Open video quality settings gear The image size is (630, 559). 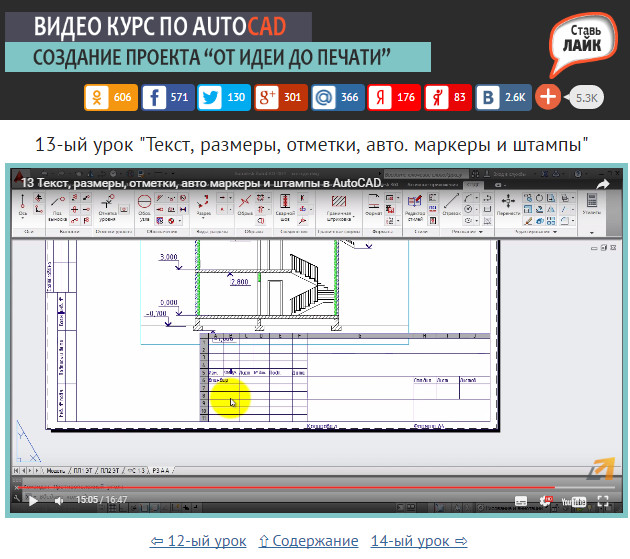546,501
